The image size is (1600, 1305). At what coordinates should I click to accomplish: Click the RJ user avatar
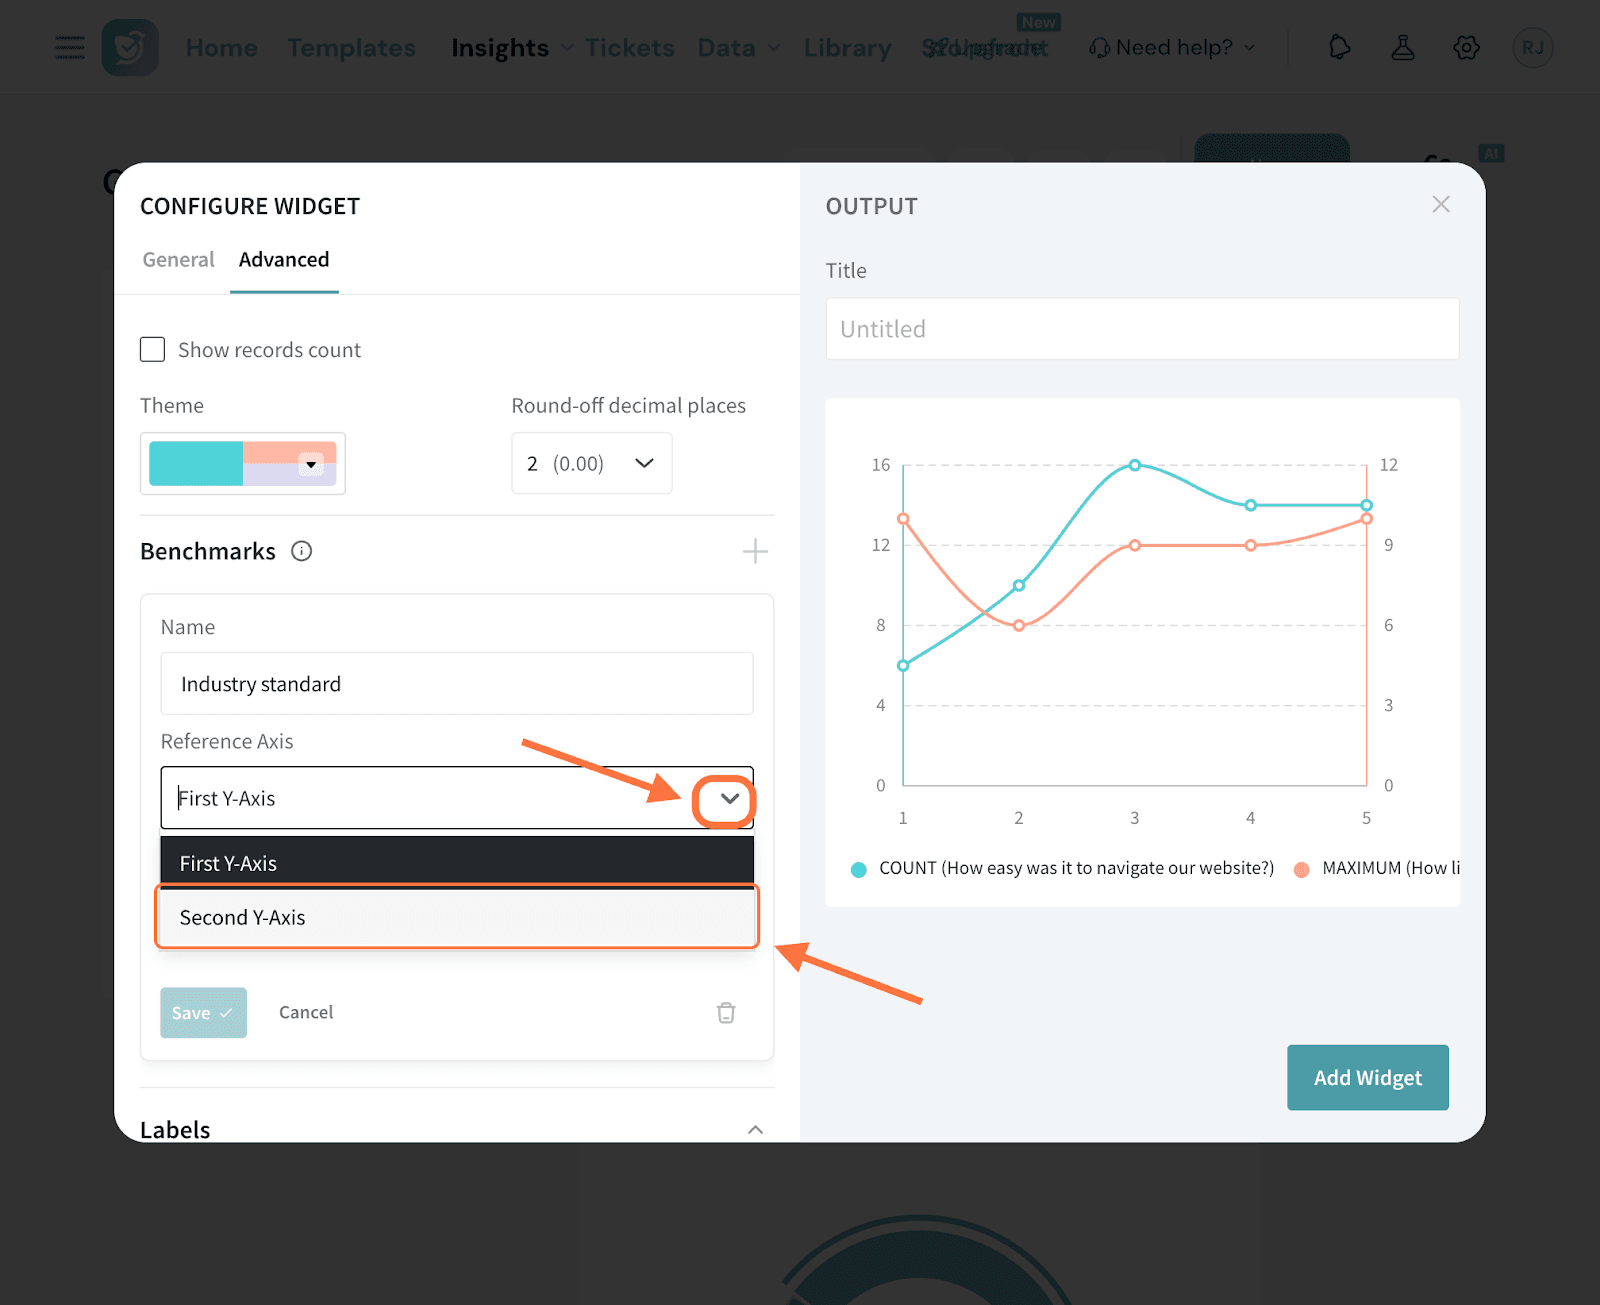(x=1532, y=47)
